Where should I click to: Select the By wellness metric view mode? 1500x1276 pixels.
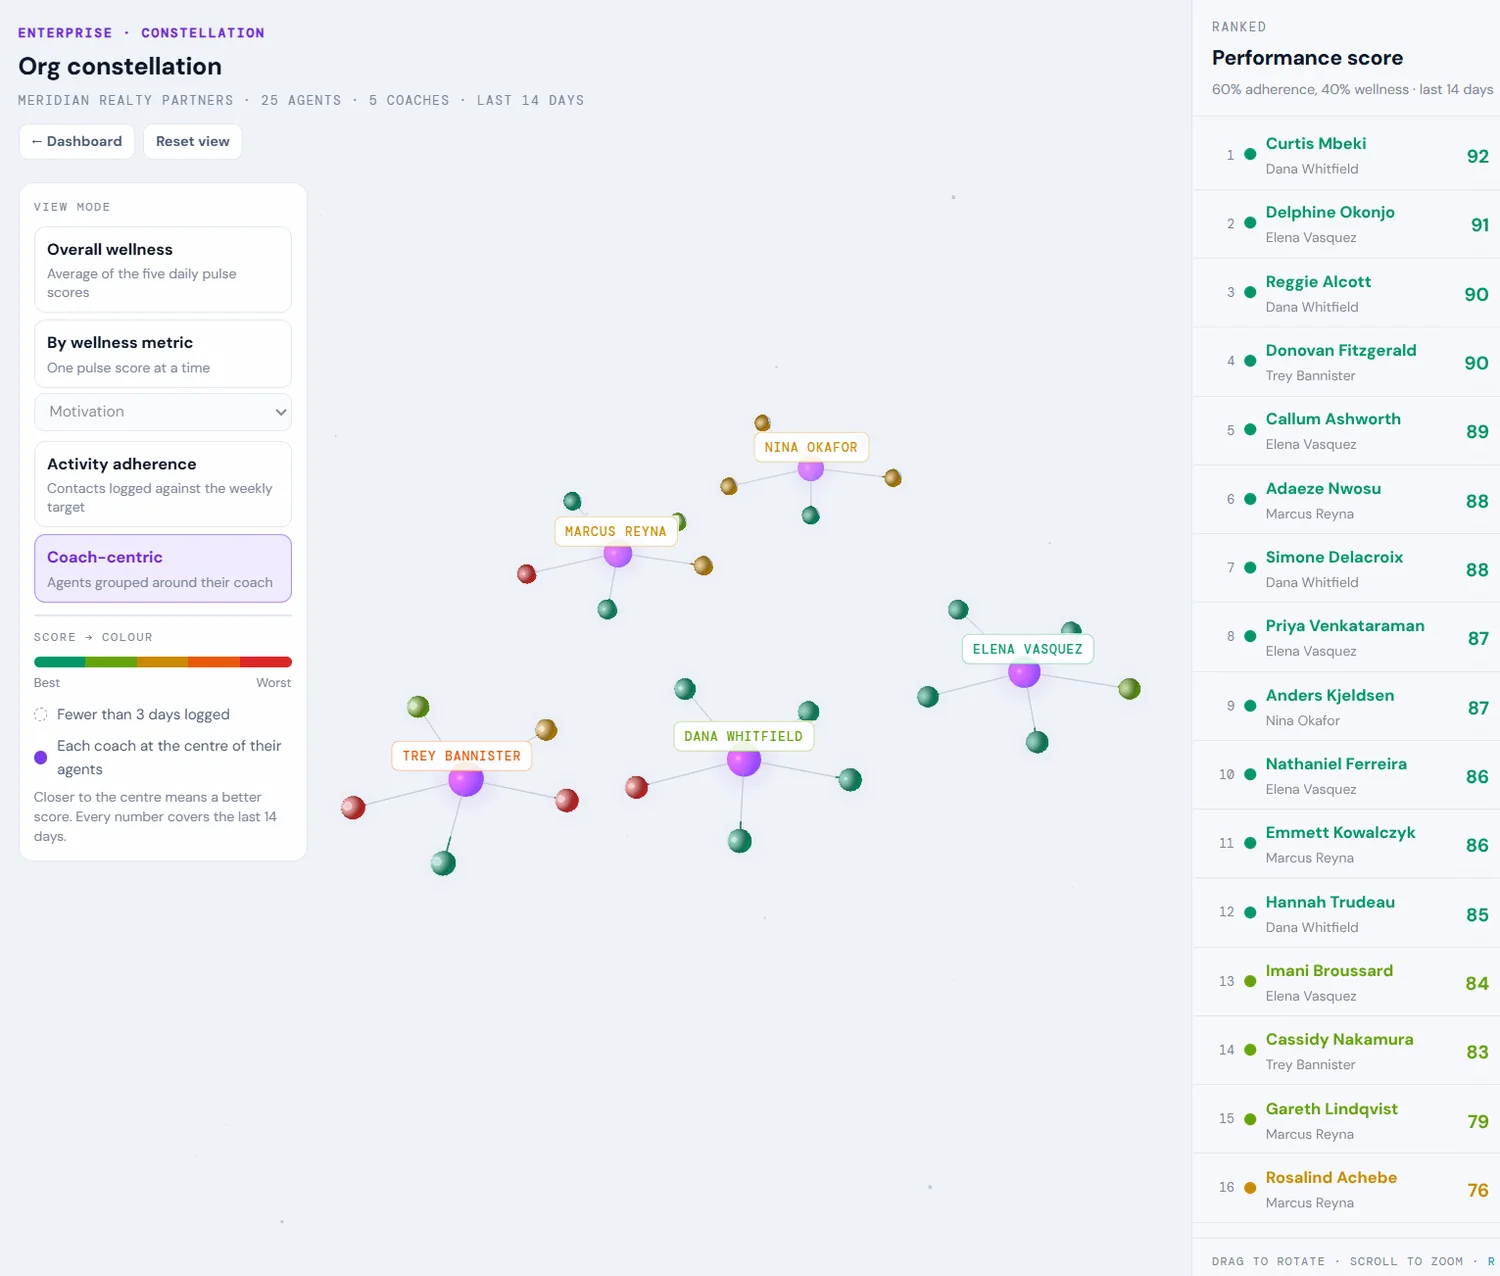(x=163, y=354)
